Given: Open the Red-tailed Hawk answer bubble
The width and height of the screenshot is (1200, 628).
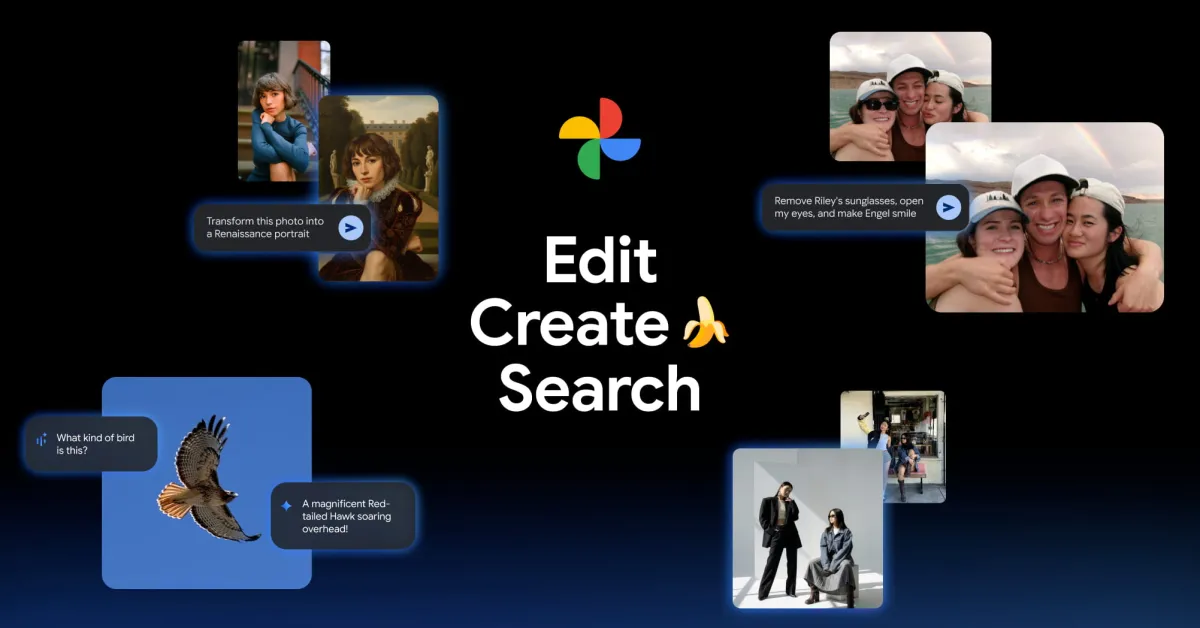Looking at the screenshot, I should pos(345,515).
